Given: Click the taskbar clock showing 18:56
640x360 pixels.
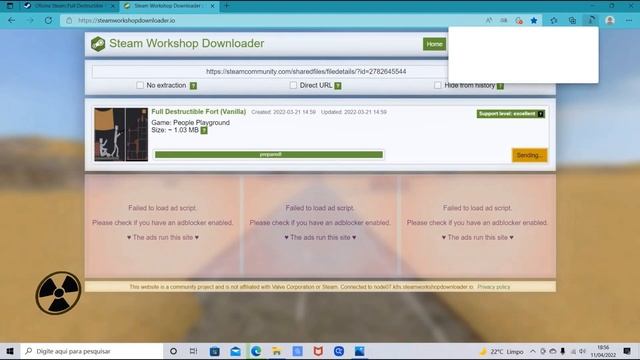Looking at the screenshot, I should tap(603, 351).
